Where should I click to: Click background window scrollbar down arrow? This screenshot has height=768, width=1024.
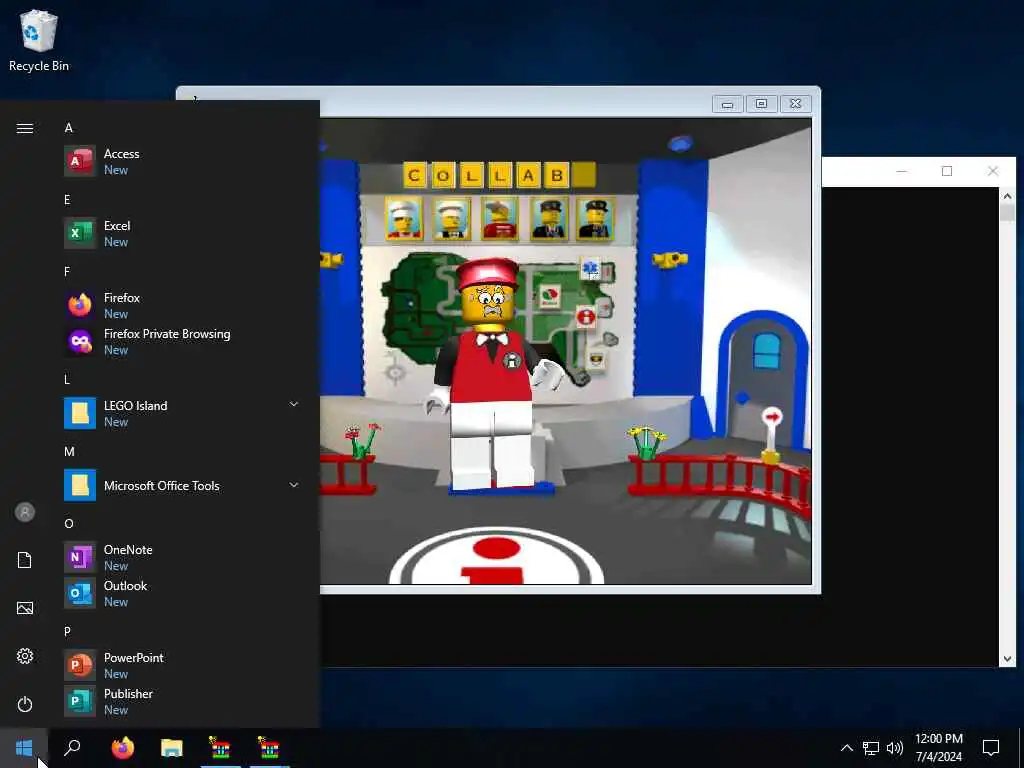pyautogui.click(x=1007, y=658)
